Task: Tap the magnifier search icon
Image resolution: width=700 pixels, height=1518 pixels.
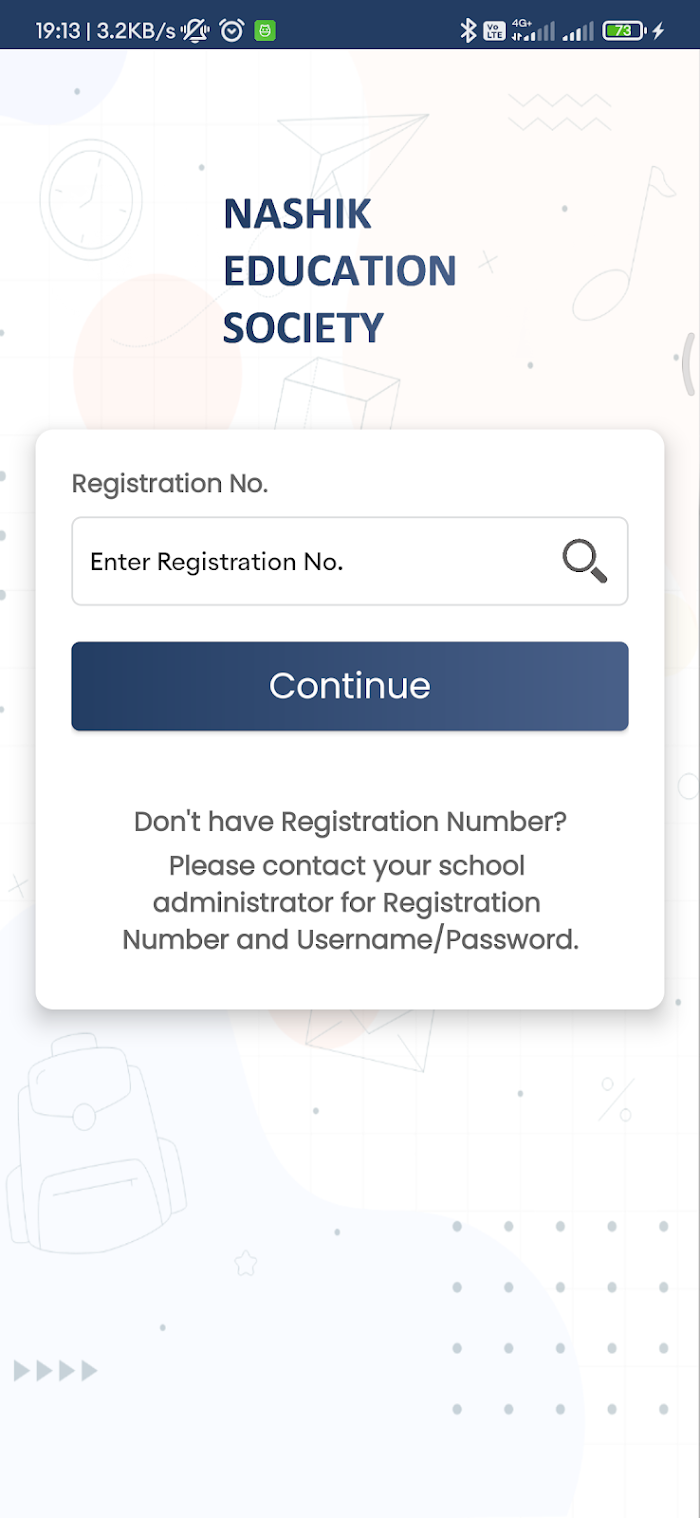Action: 585,561
